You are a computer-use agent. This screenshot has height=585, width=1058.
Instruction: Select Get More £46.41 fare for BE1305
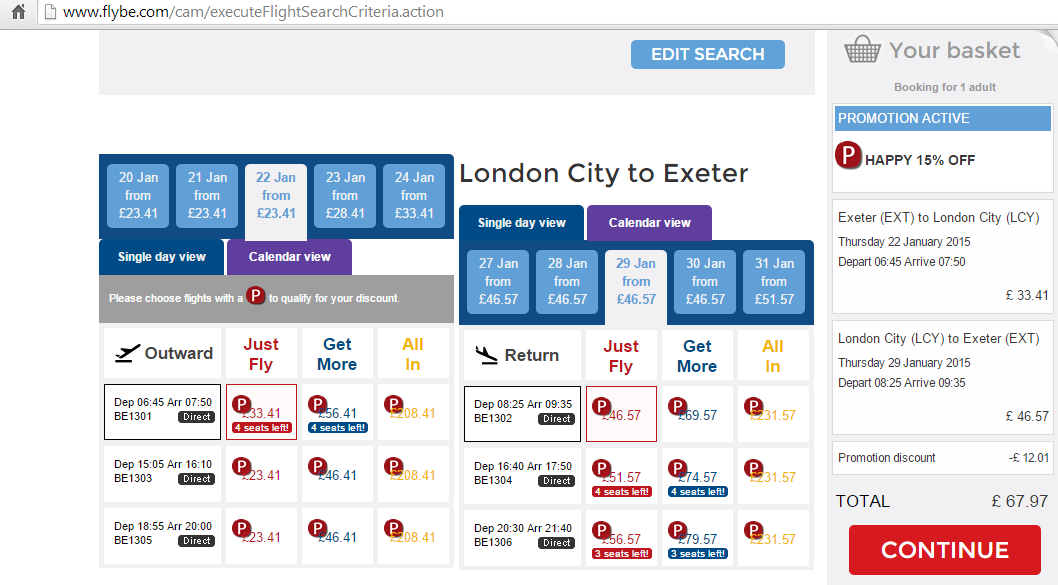337,536
